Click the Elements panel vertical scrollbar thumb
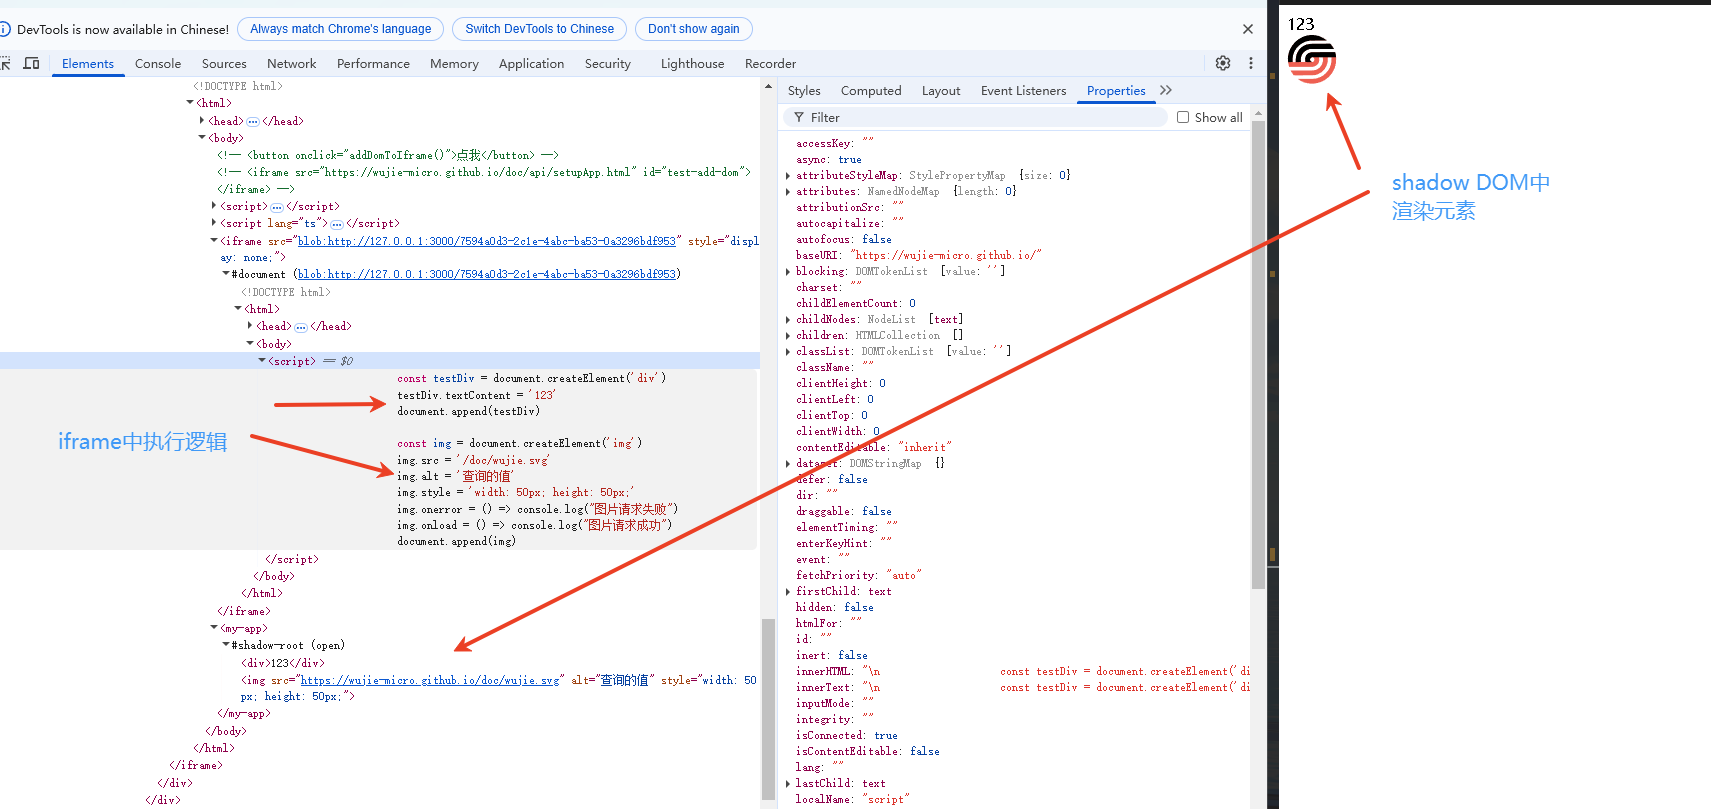The width and height of the screenshot is (1711, 809). click(768, 709)
